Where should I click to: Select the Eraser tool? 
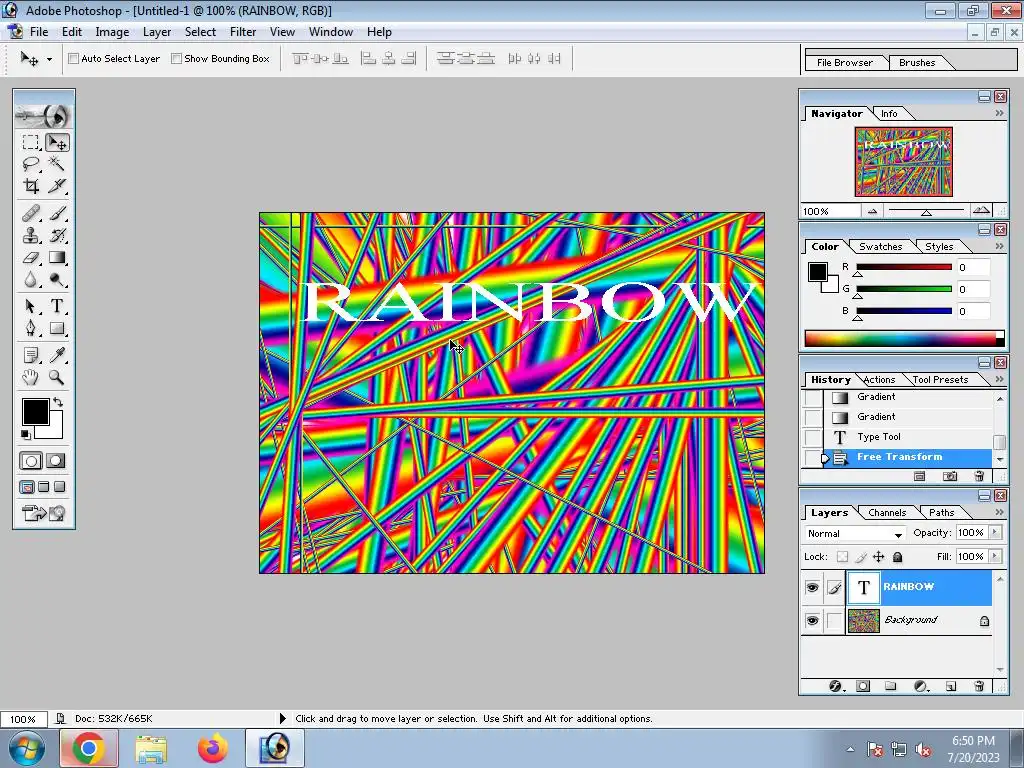[31, 258]
